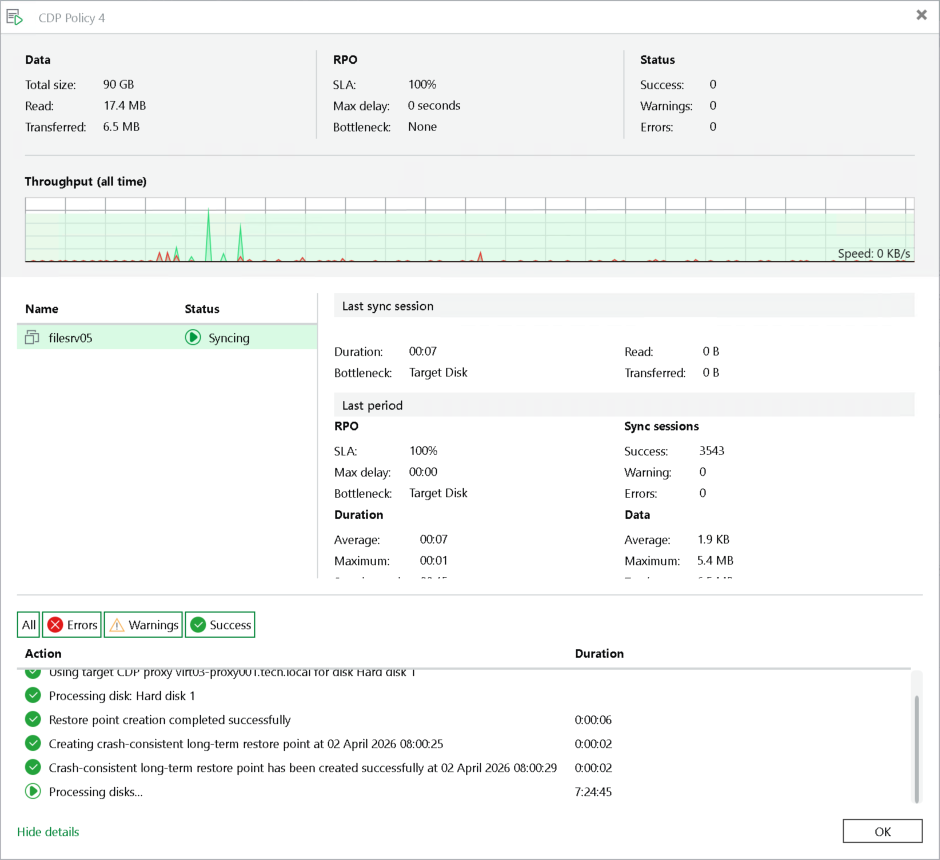Click success icon for Crash-consistent restore point created
The image size is (940, 860).
point(33,767)
